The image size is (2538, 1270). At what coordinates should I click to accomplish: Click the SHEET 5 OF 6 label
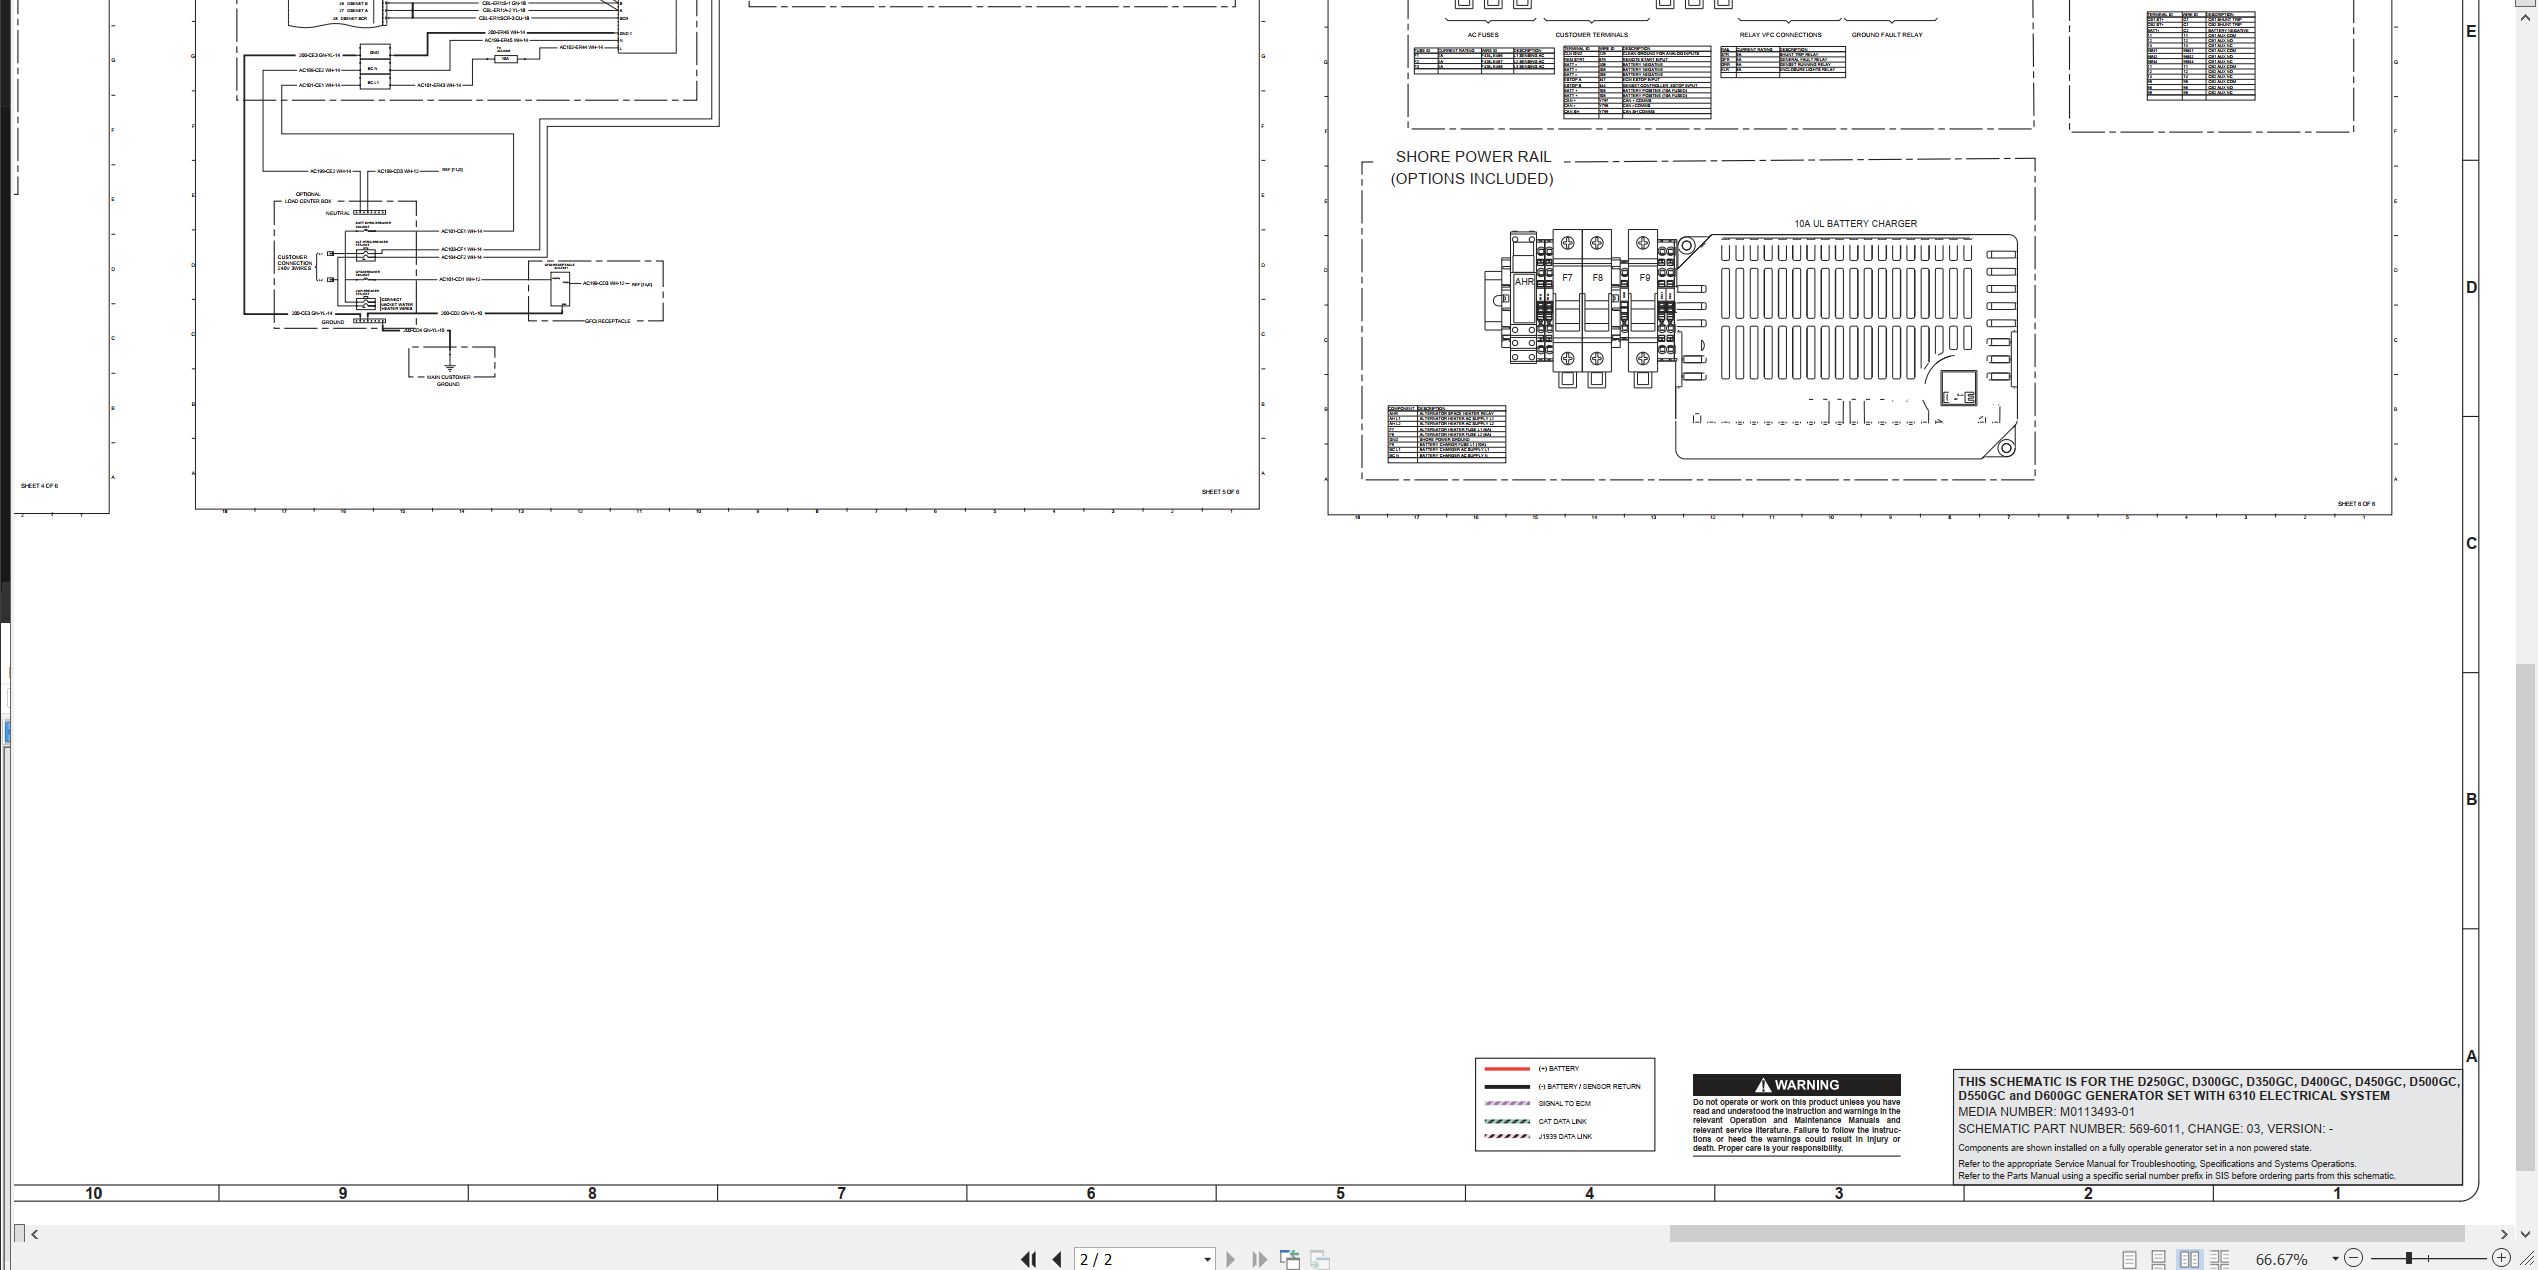tap(1220, 492)
